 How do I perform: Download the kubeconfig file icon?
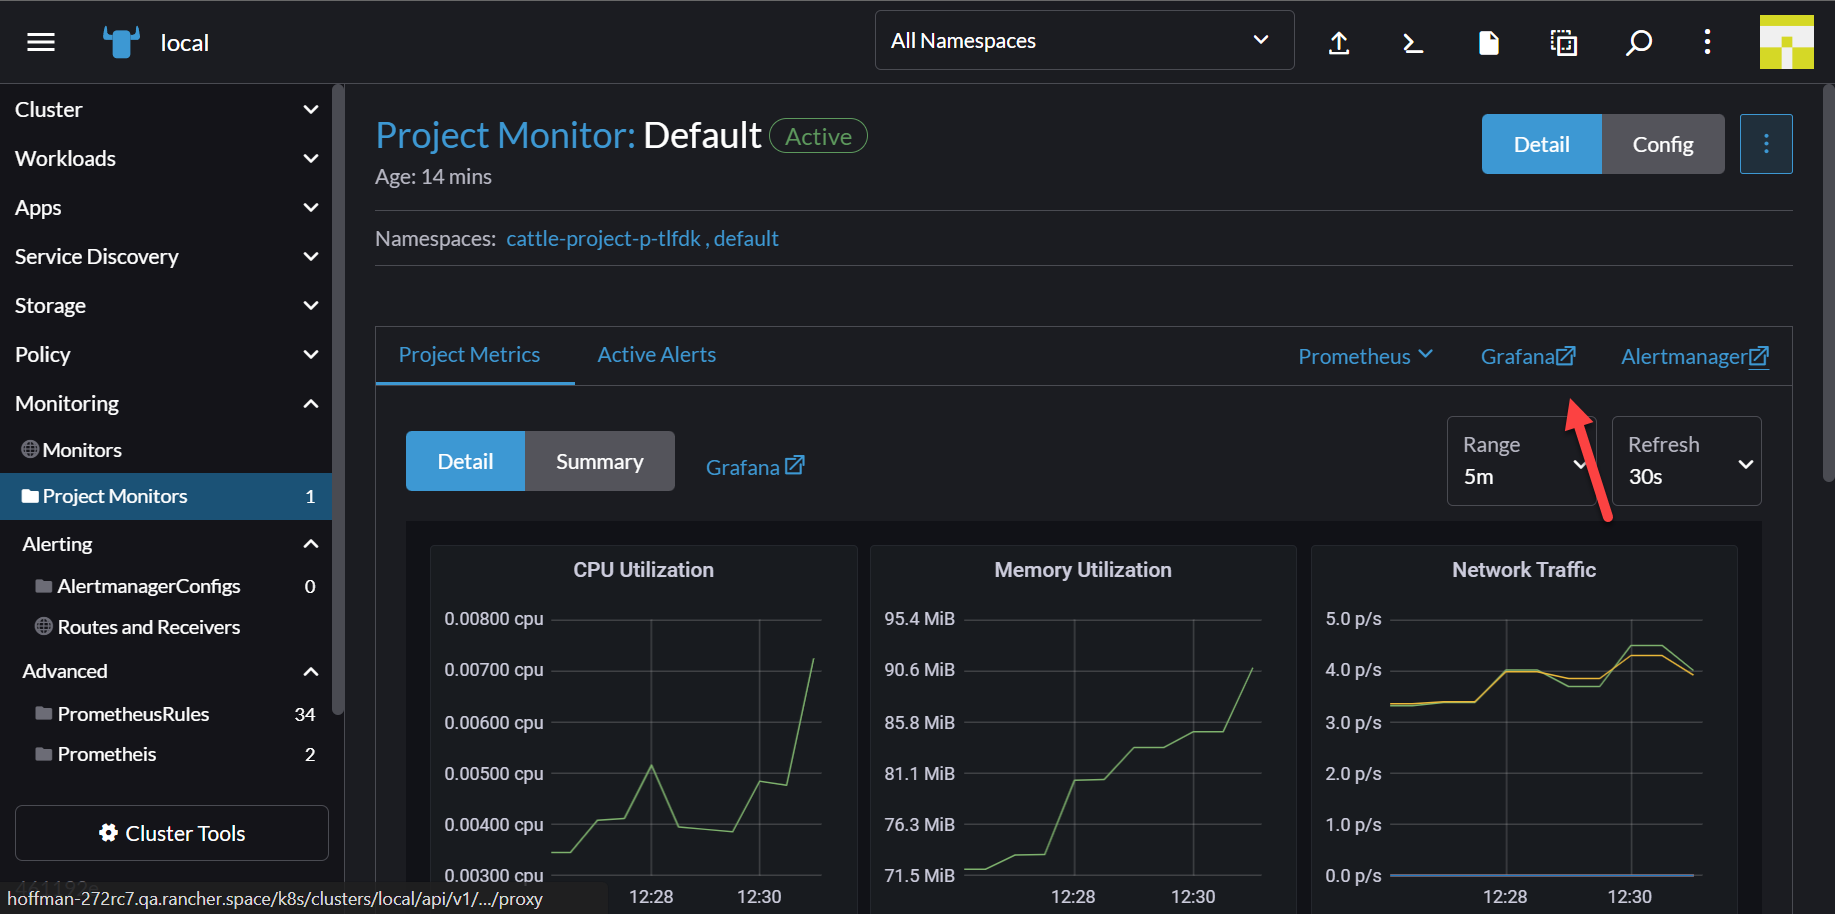(x=1488, y=42)
